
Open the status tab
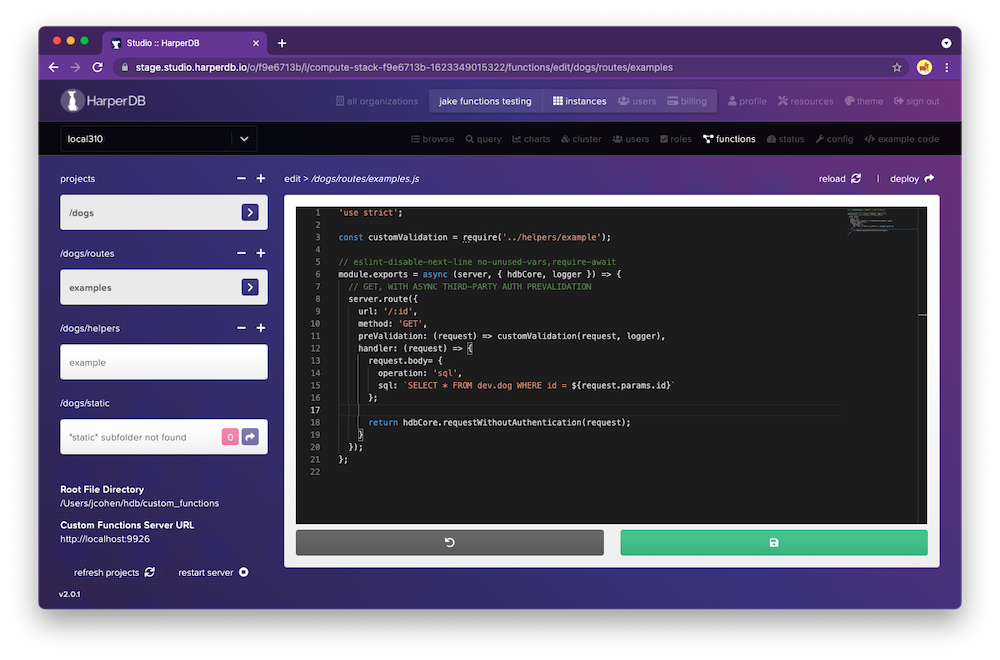[785, 139]
